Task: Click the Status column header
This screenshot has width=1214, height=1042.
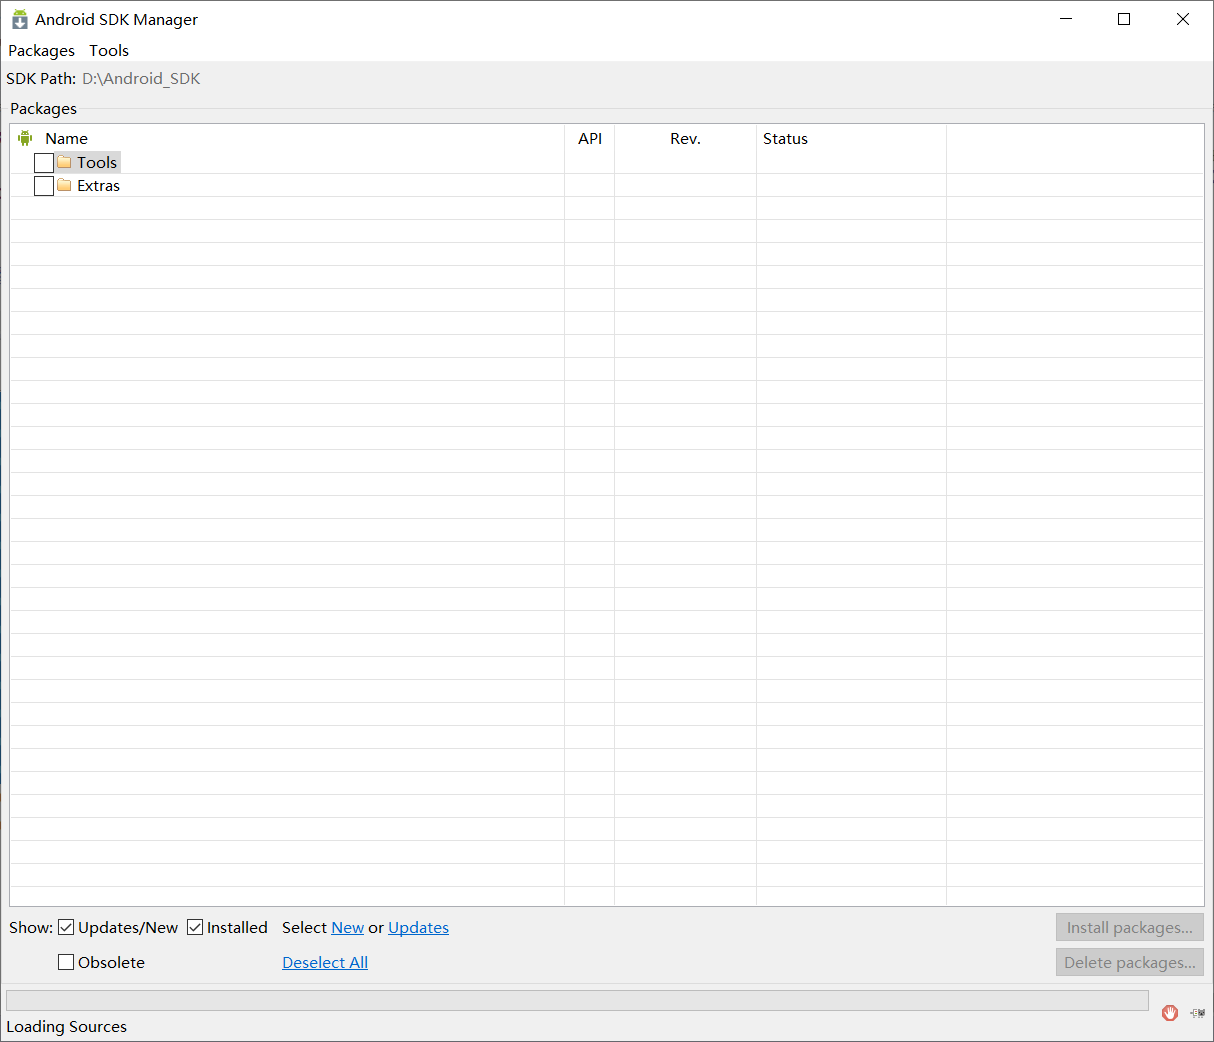Action: point(785,138)
